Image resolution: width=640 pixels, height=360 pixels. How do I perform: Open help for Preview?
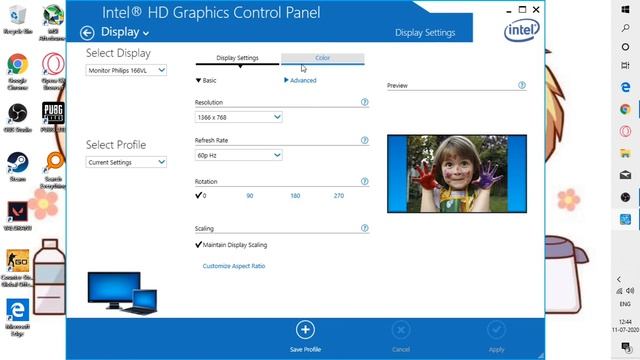[522, 85]
